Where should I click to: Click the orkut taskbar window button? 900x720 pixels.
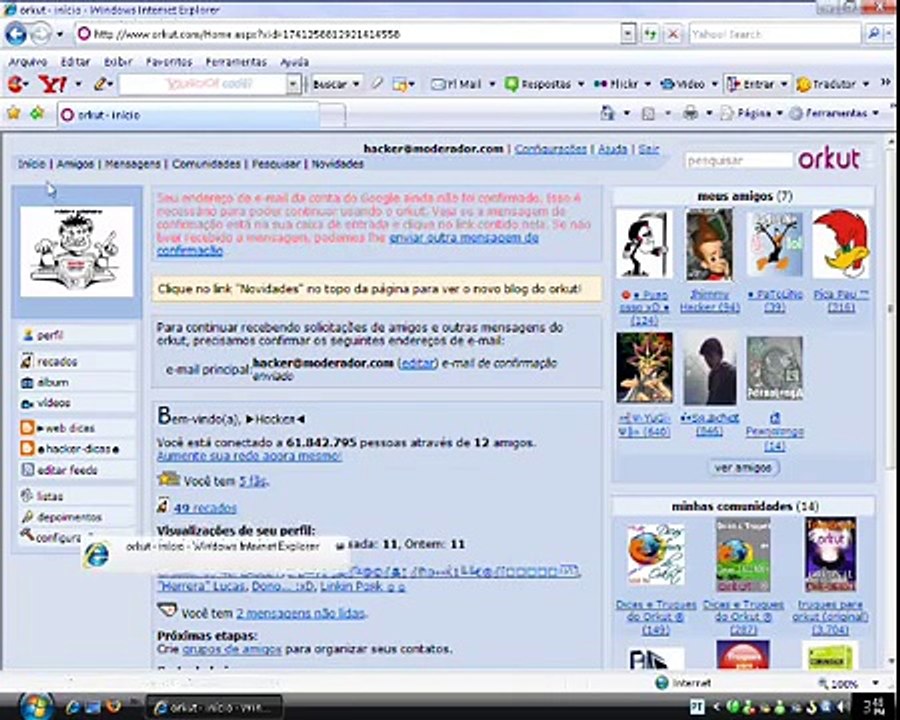(215, 707)
